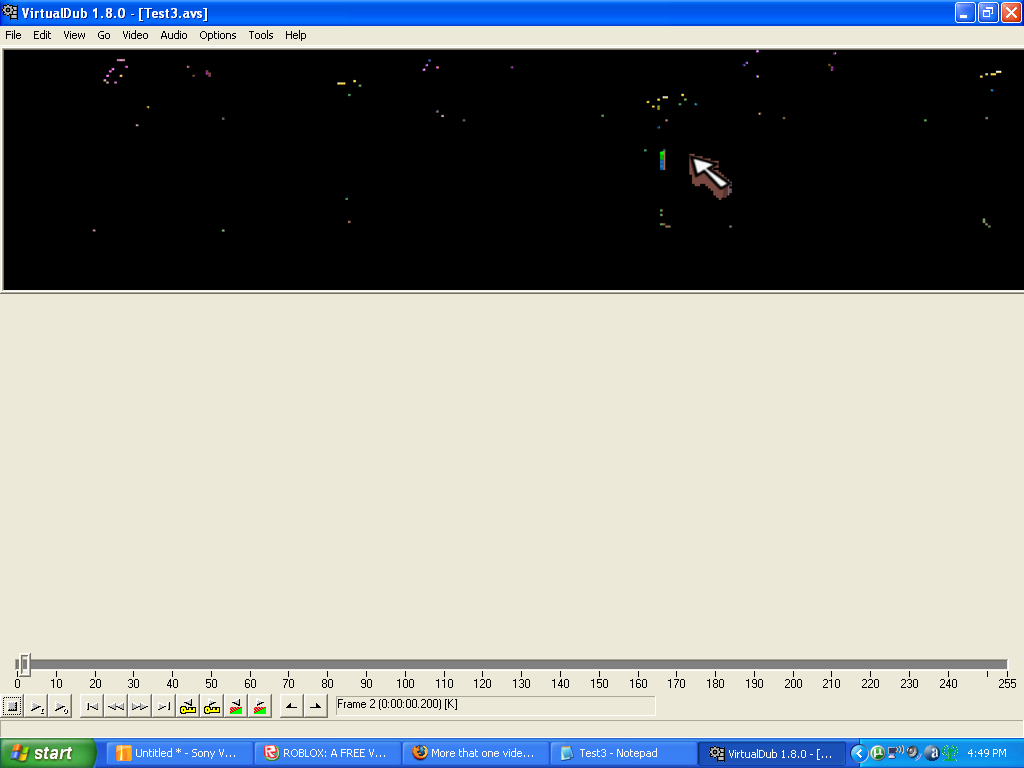
Task: Click the network connection tray icon
Action: [x=895, y=753]
